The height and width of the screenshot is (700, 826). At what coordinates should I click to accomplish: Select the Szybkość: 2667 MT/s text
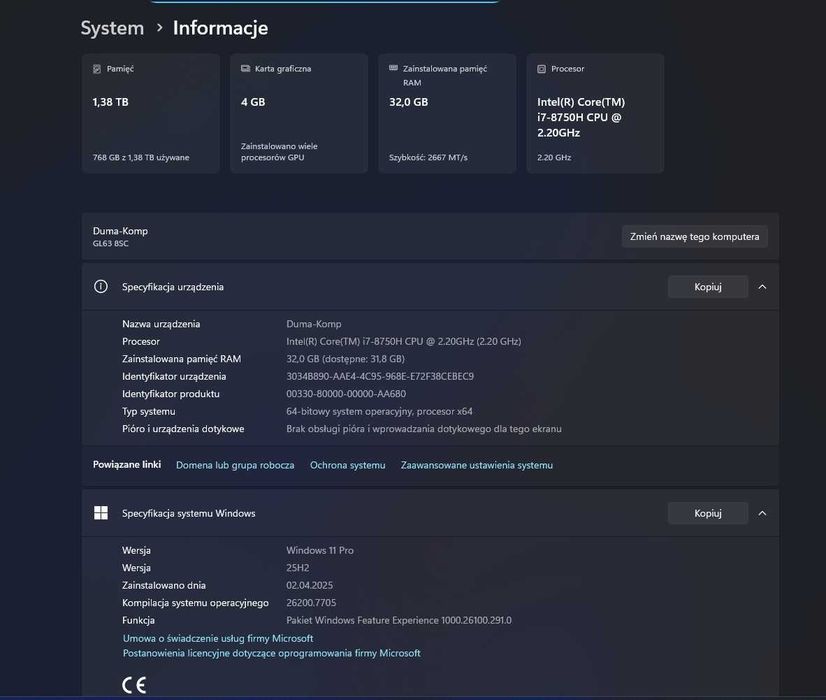[428, 157]
